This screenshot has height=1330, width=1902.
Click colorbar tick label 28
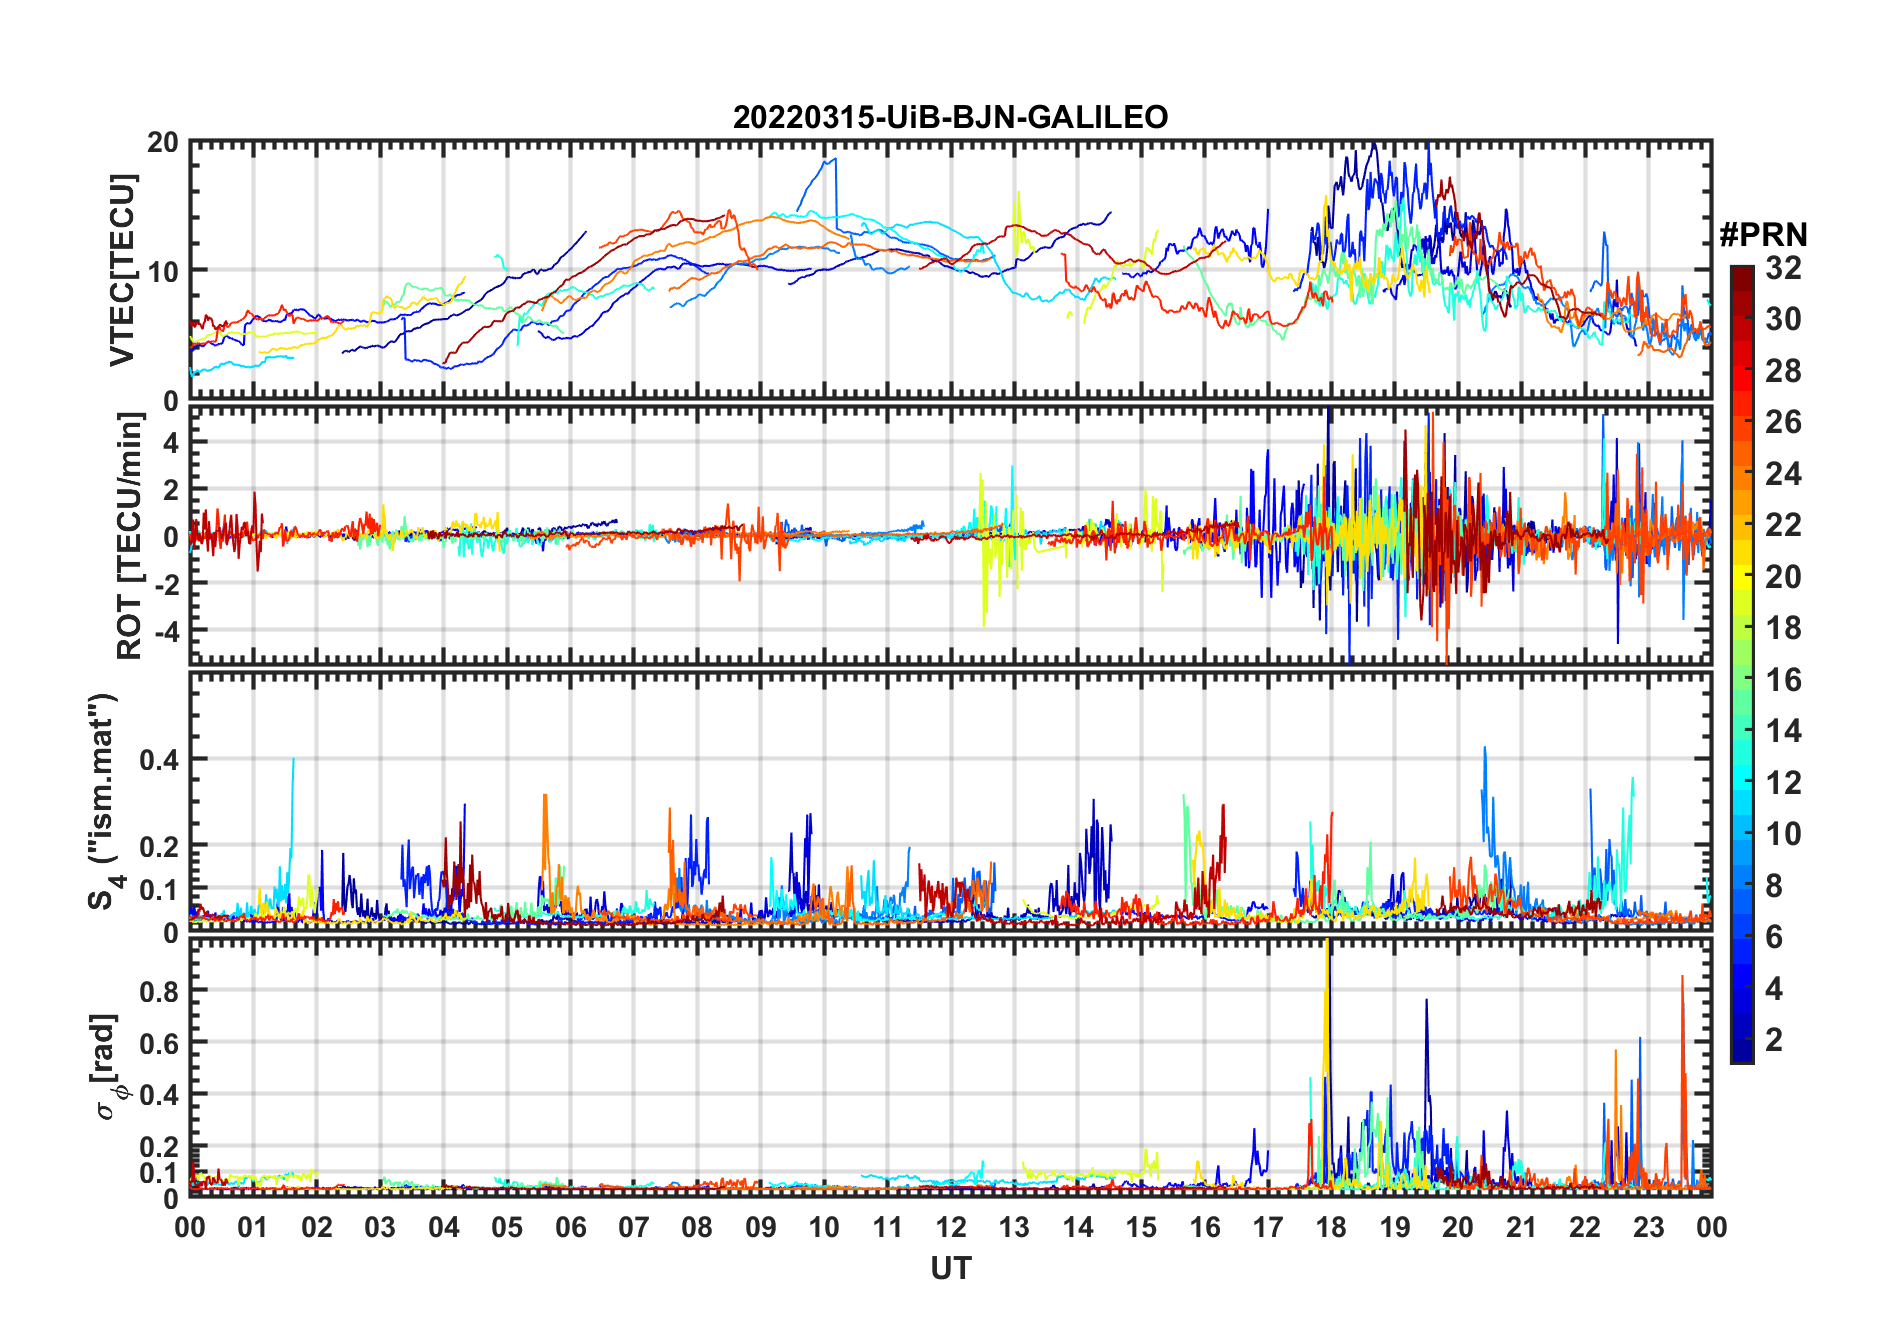pyautogui.click(x=1783, y=371)
